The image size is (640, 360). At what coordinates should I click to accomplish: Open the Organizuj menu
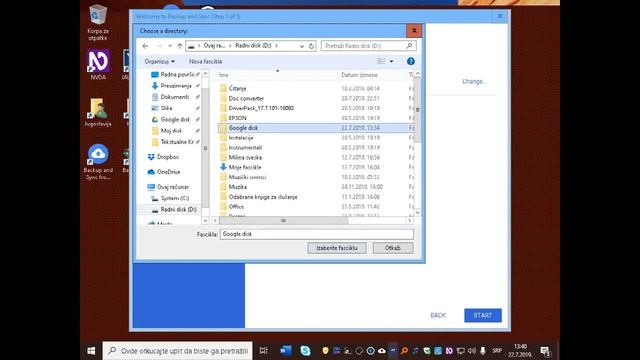tap(159, 61)
